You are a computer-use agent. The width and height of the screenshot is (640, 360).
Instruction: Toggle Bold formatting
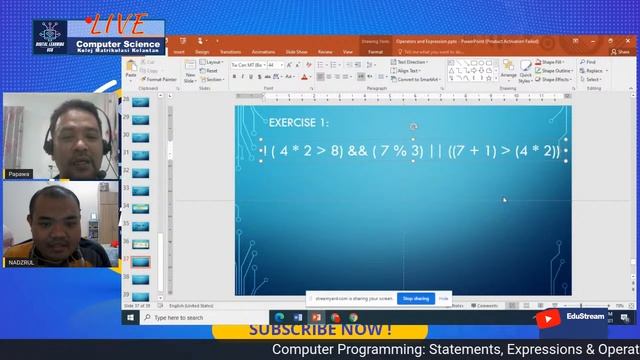pos(234,77)
